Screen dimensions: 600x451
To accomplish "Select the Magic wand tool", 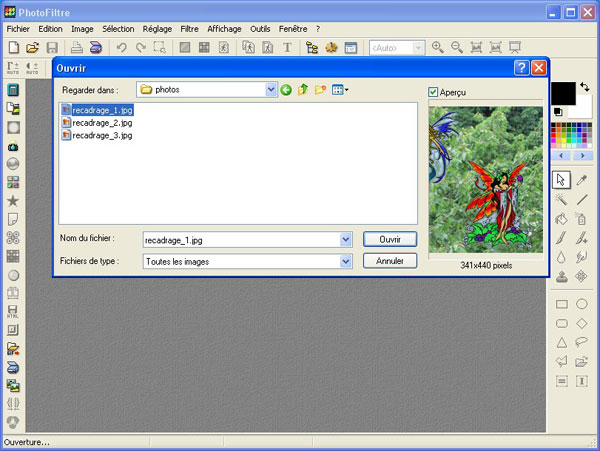I will pyautogui.click(x=561, y=199).
